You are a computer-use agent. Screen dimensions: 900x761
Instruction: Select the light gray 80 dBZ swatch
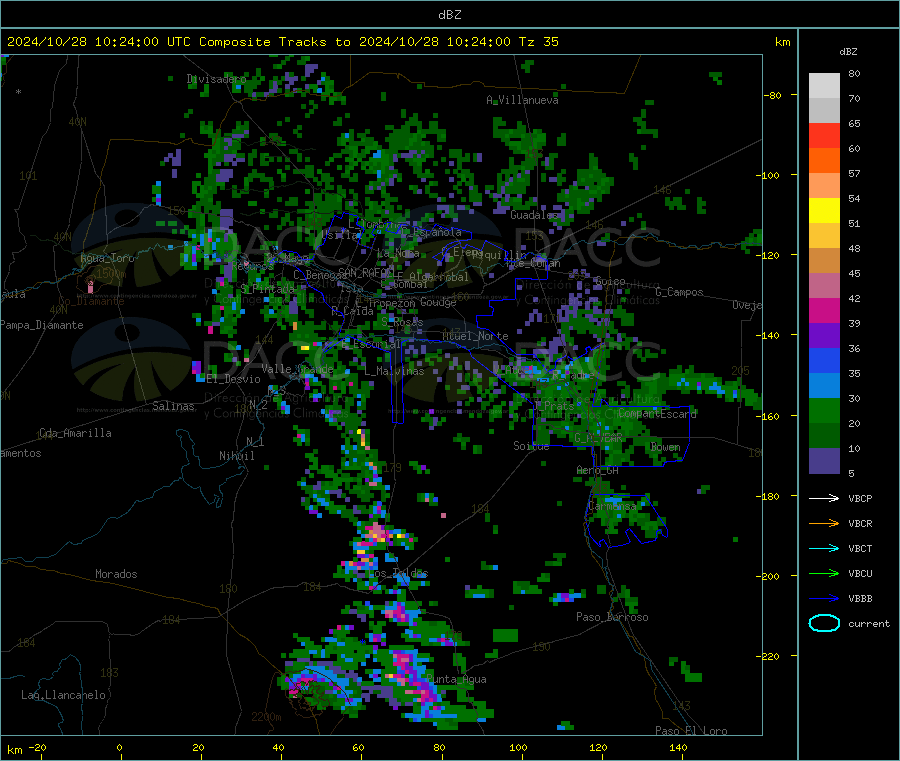point(824,86)
